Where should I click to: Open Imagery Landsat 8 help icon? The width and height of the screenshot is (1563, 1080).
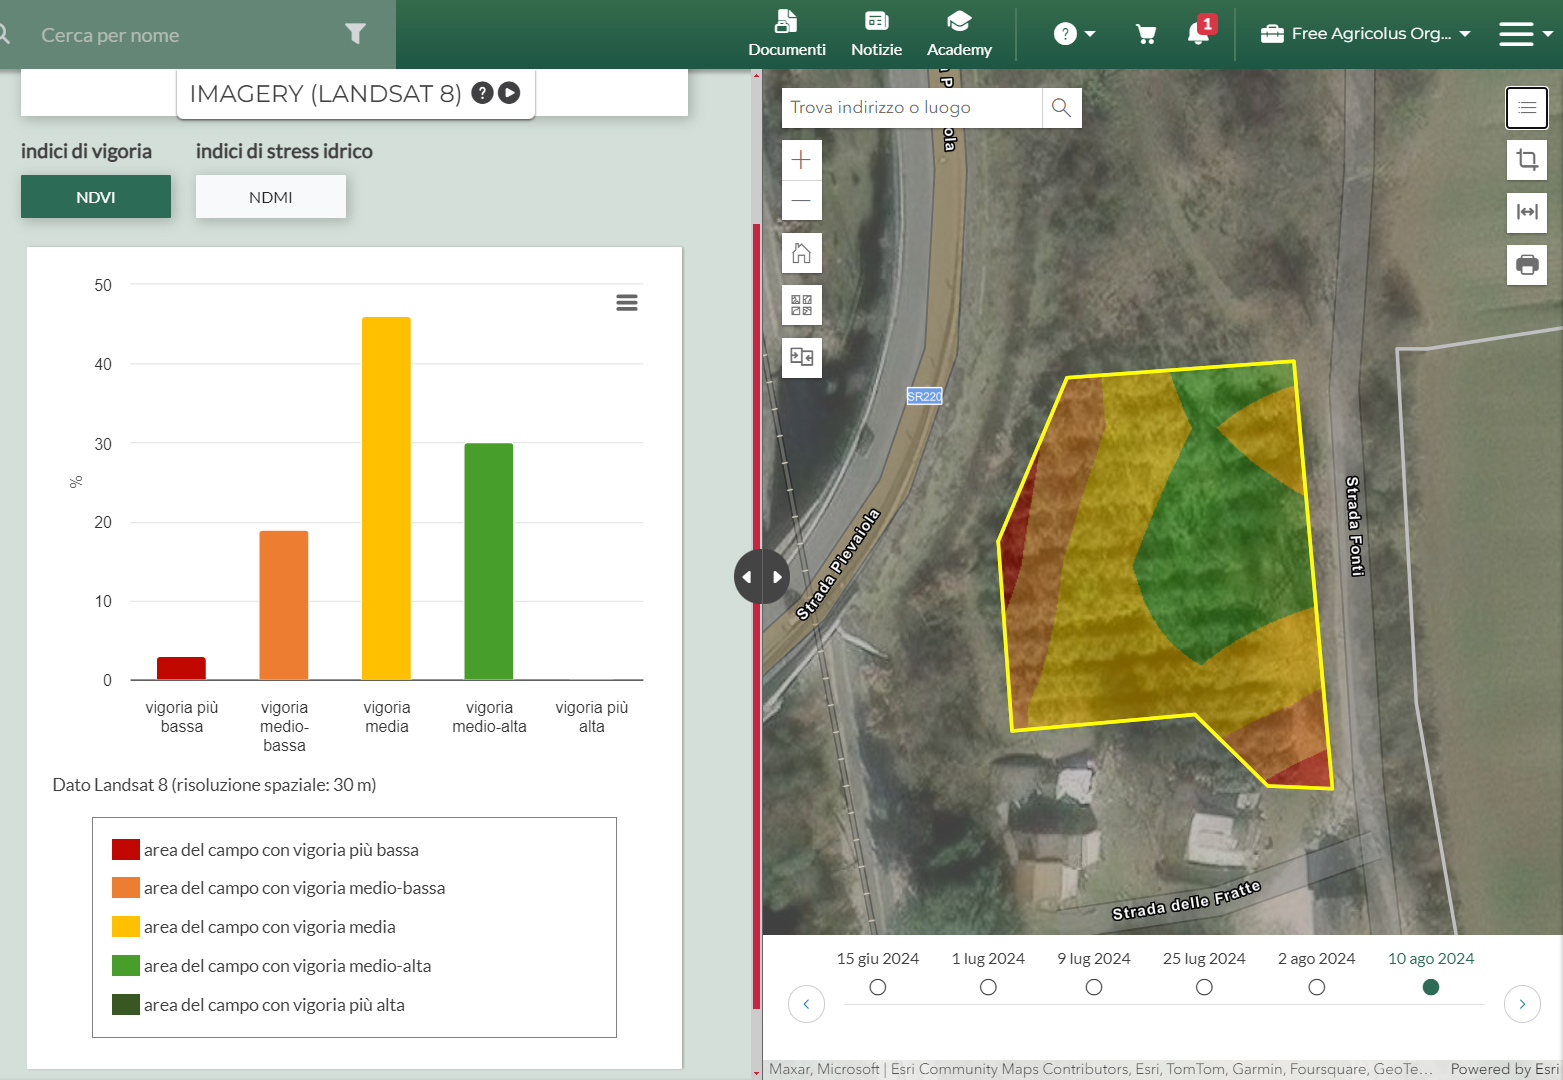[x=482, y=93]
